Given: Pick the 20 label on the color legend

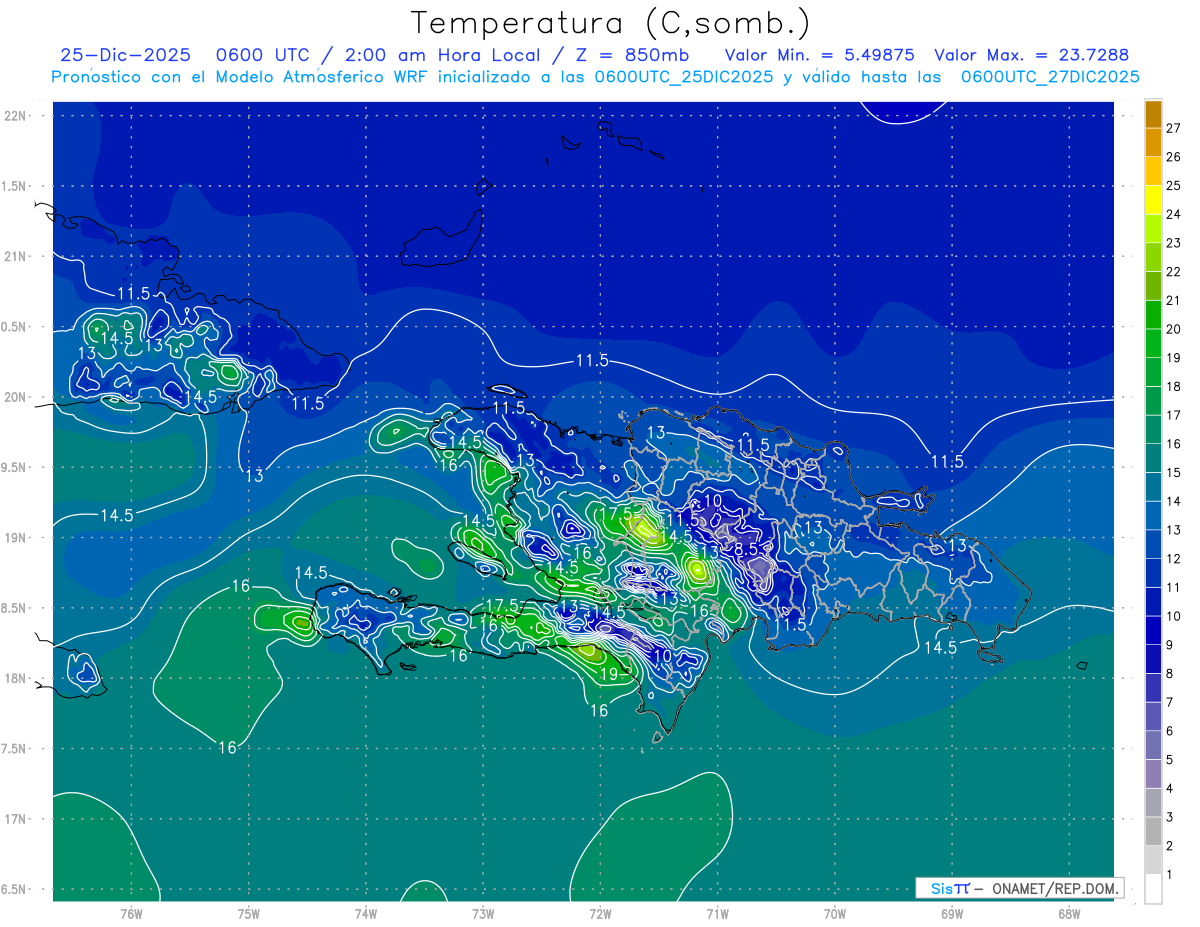Looking at the screenshot, I should coord(1173,329).
